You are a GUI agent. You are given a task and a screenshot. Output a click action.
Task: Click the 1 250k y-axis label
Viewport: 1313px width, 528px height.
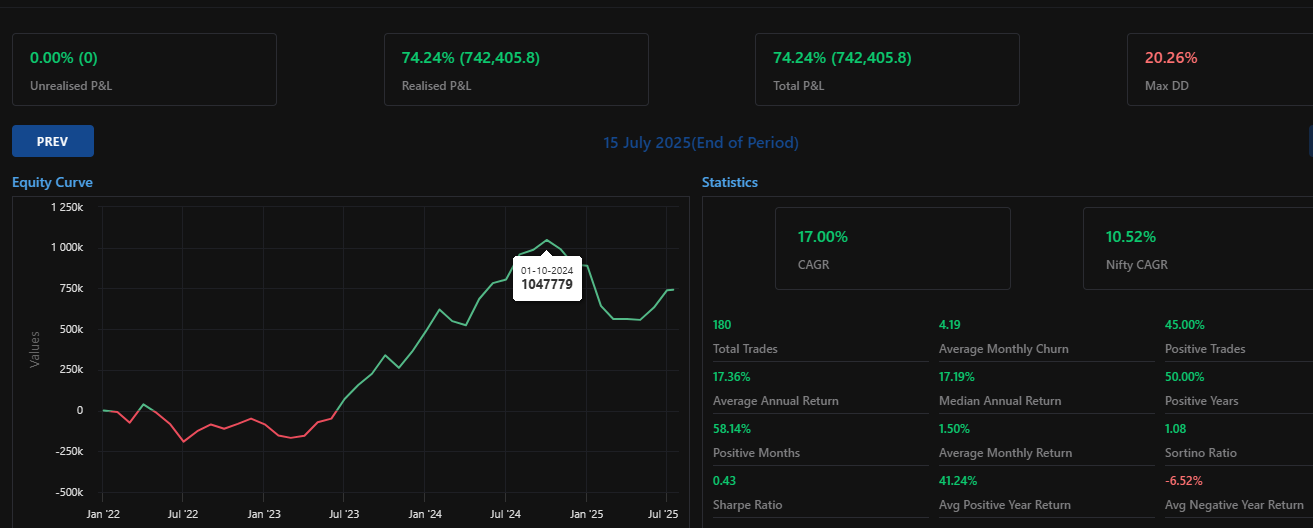[67, 207]
